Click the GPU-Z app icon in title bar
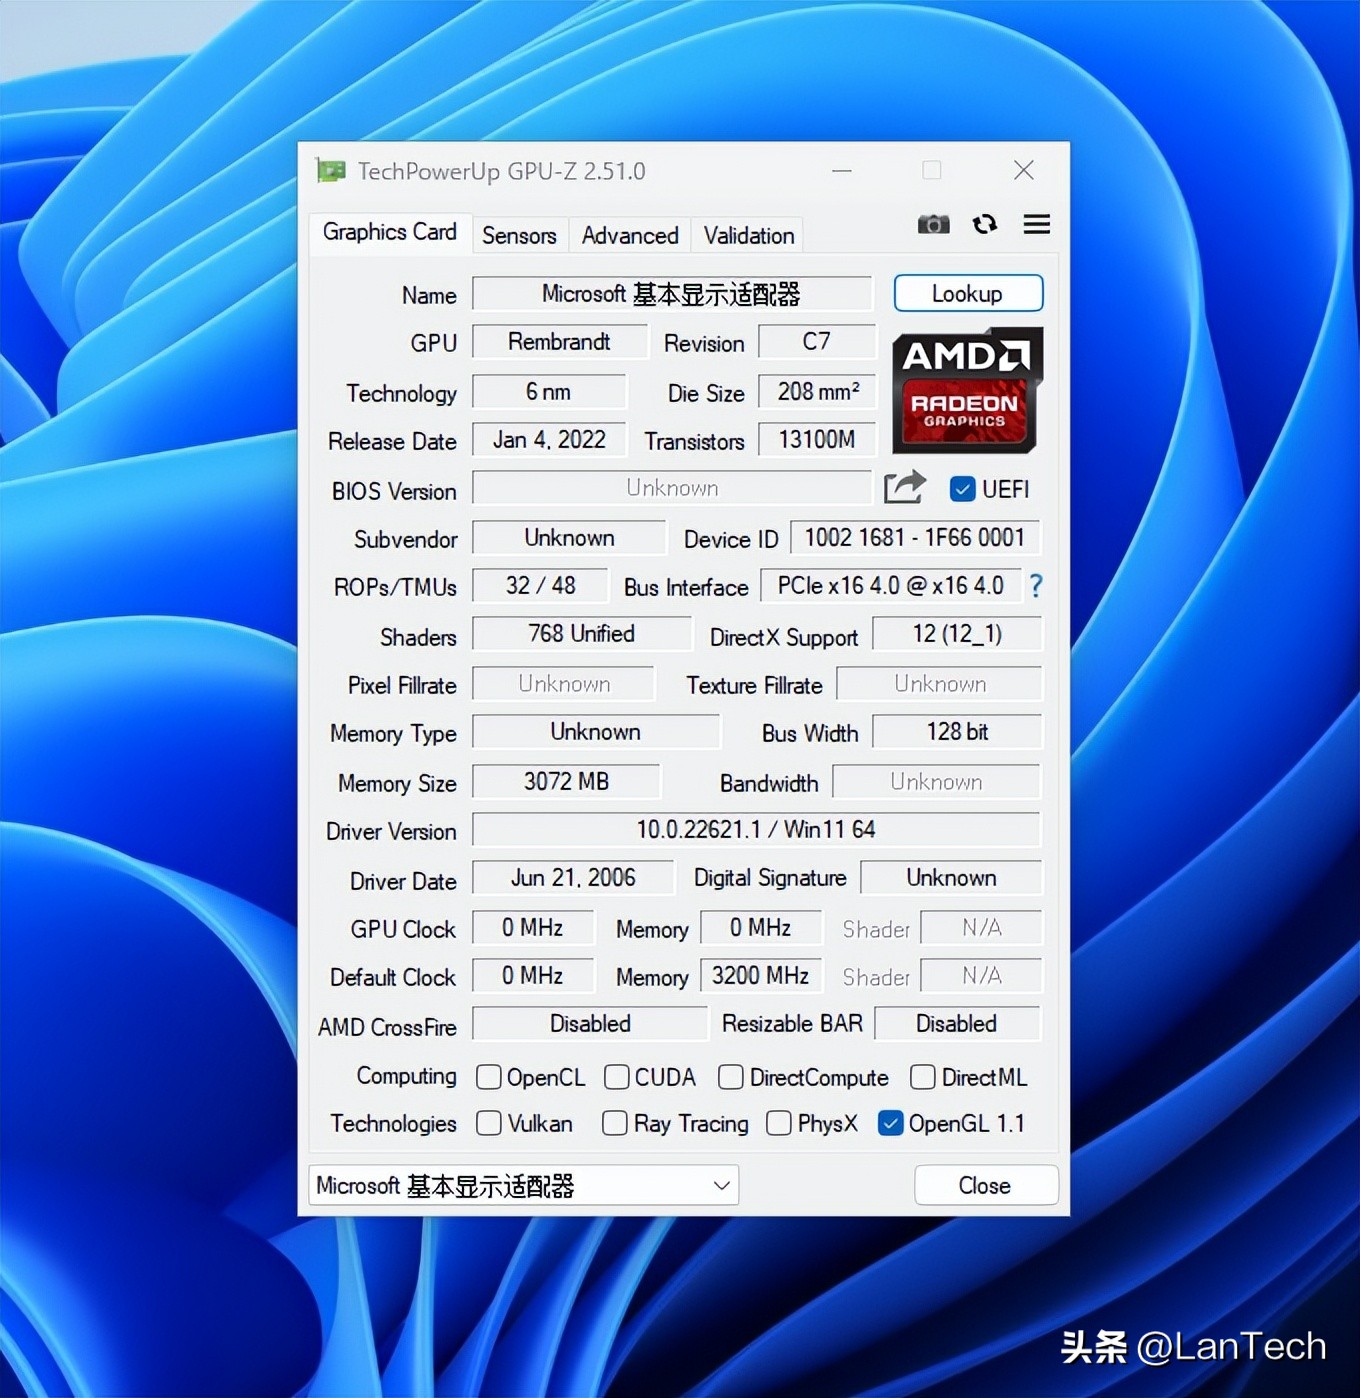1360x1398 pixels. coord(331,171)
